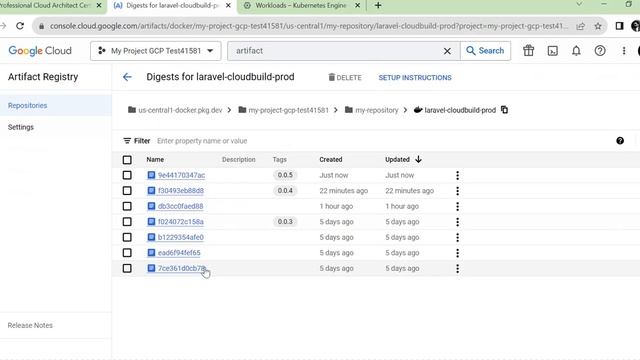Viewport: 640px width, 360px height.
Task: Go to my-project-gcp-test41581 breadcrumb
Action: [x=289, y=110]
